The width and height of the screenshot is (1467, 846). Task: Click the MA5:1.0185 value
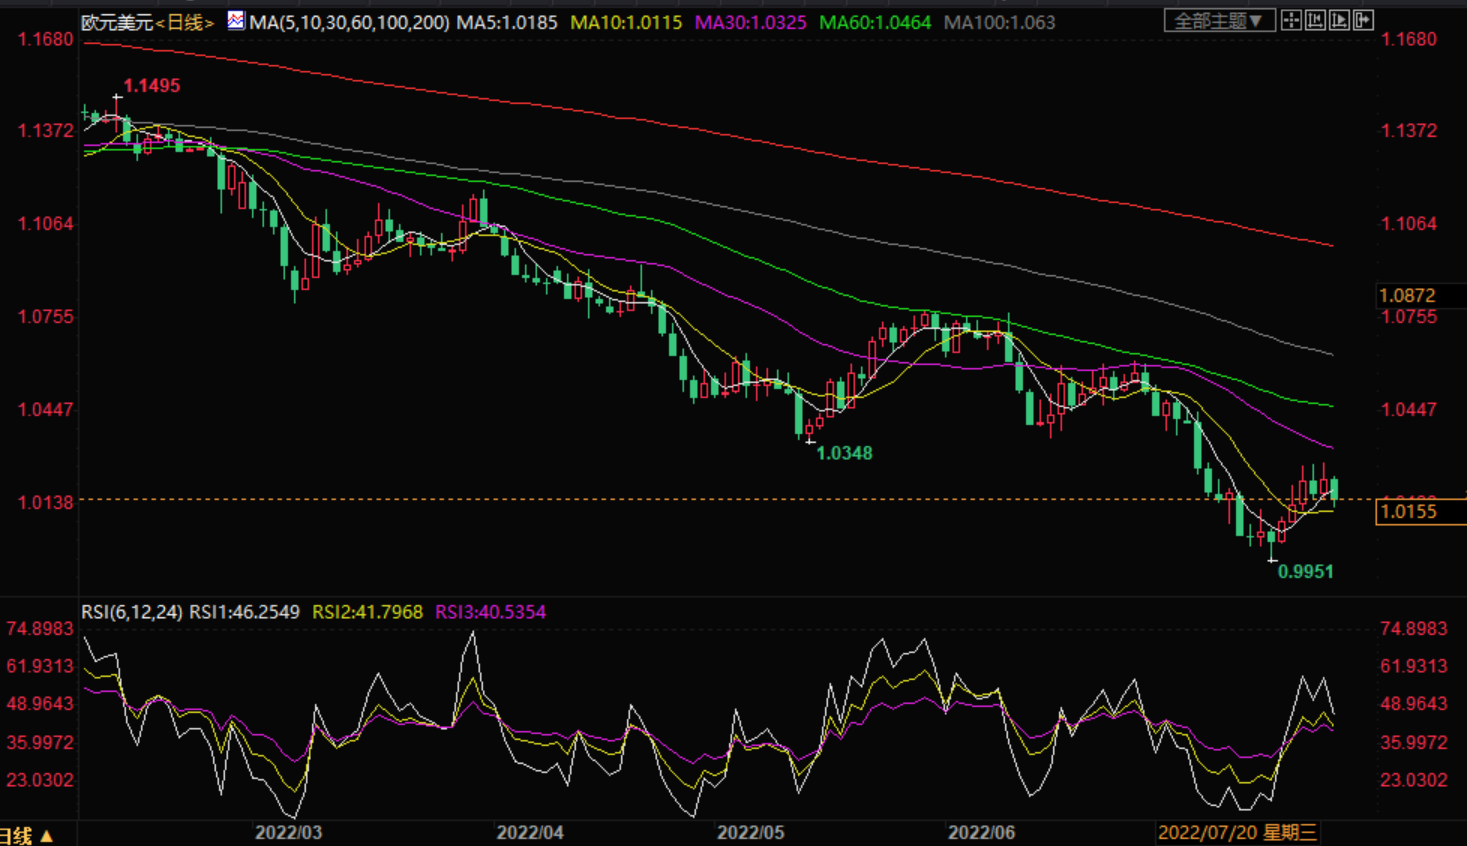[x=507, y=22]
